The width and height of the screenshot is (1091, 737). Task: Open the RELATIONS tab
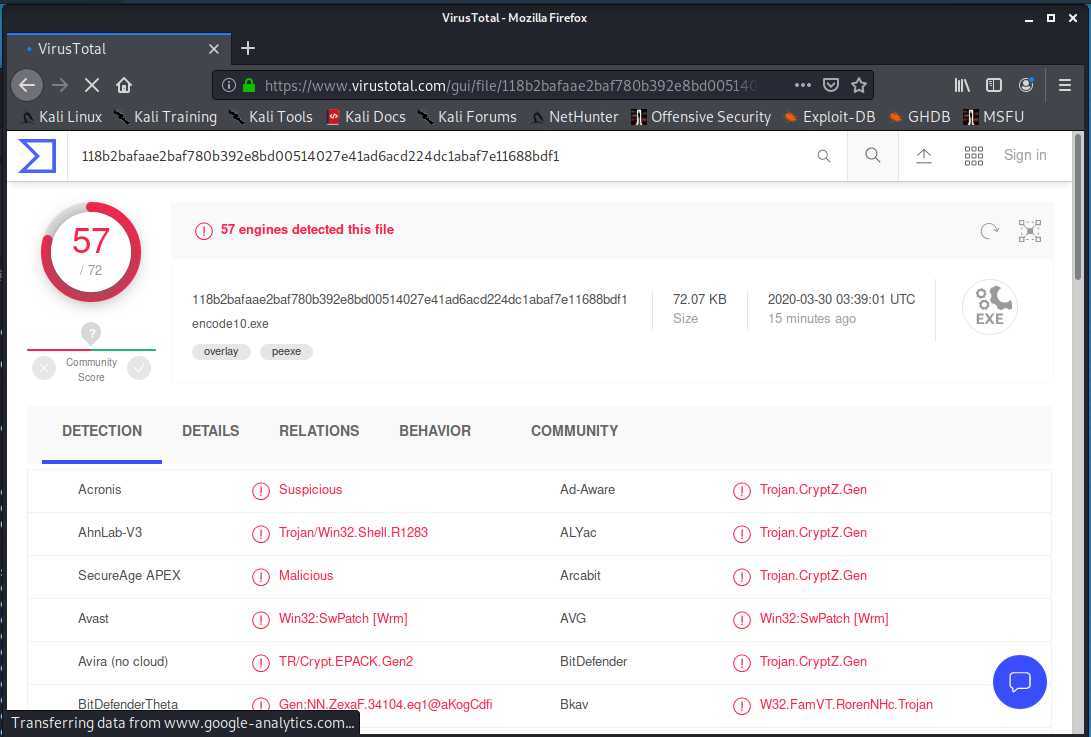coord(319,431)
